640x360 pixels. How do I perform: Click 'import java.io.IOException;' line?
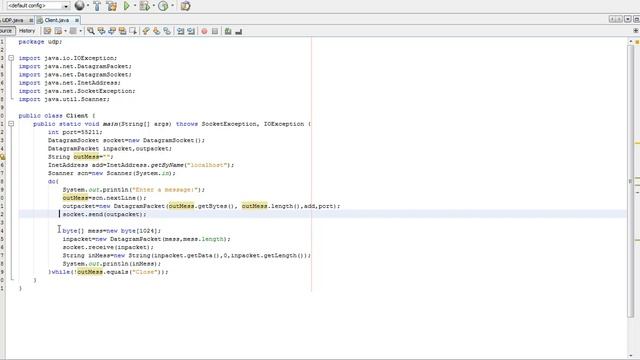(68, 58)
